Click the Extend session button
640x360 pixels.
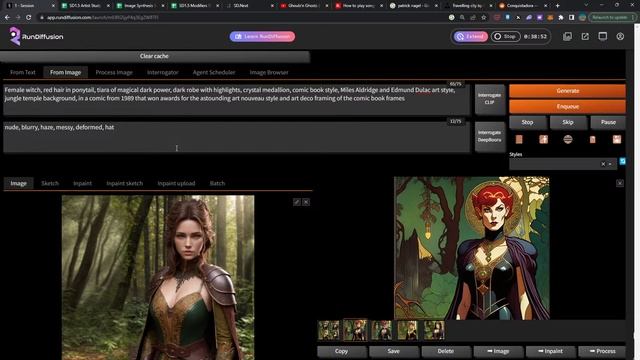(x=471, y=36)
